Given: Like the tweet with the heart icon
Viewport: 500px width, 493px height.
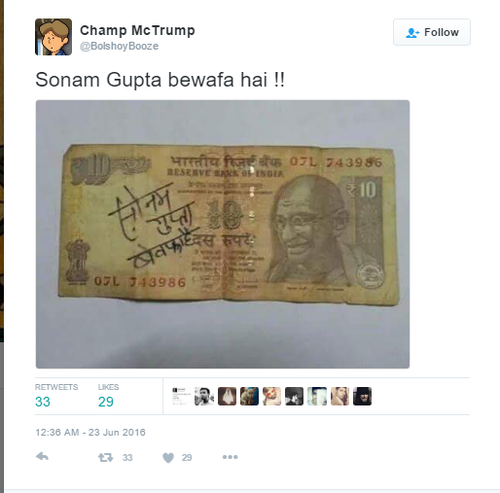Looking at the screenshot, I should coord(168,458).
